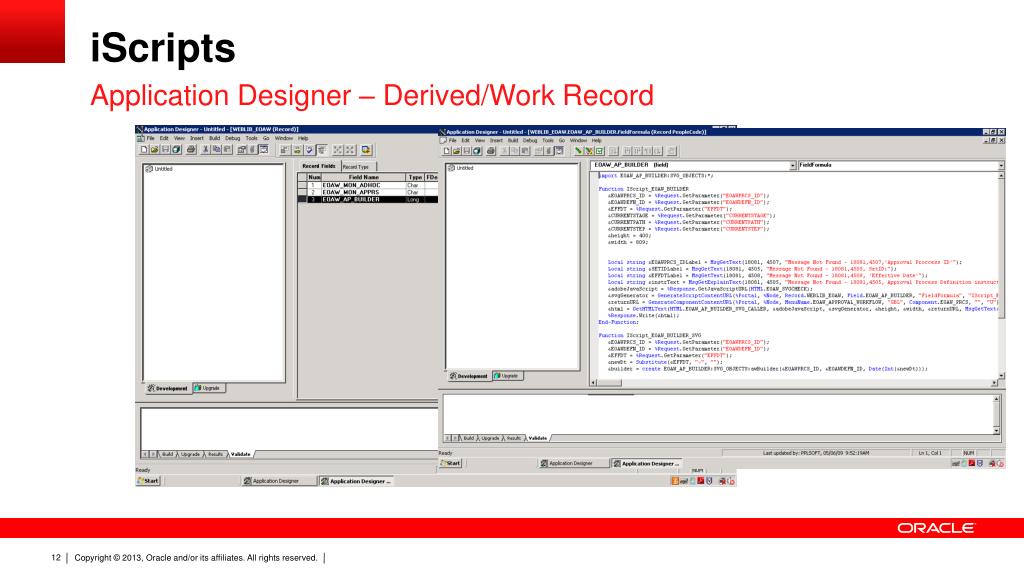This screenshot has height=576, width=1024.
Task: Click Save All icon in PeopleCode window toolbar
Action: coord(477,151)
